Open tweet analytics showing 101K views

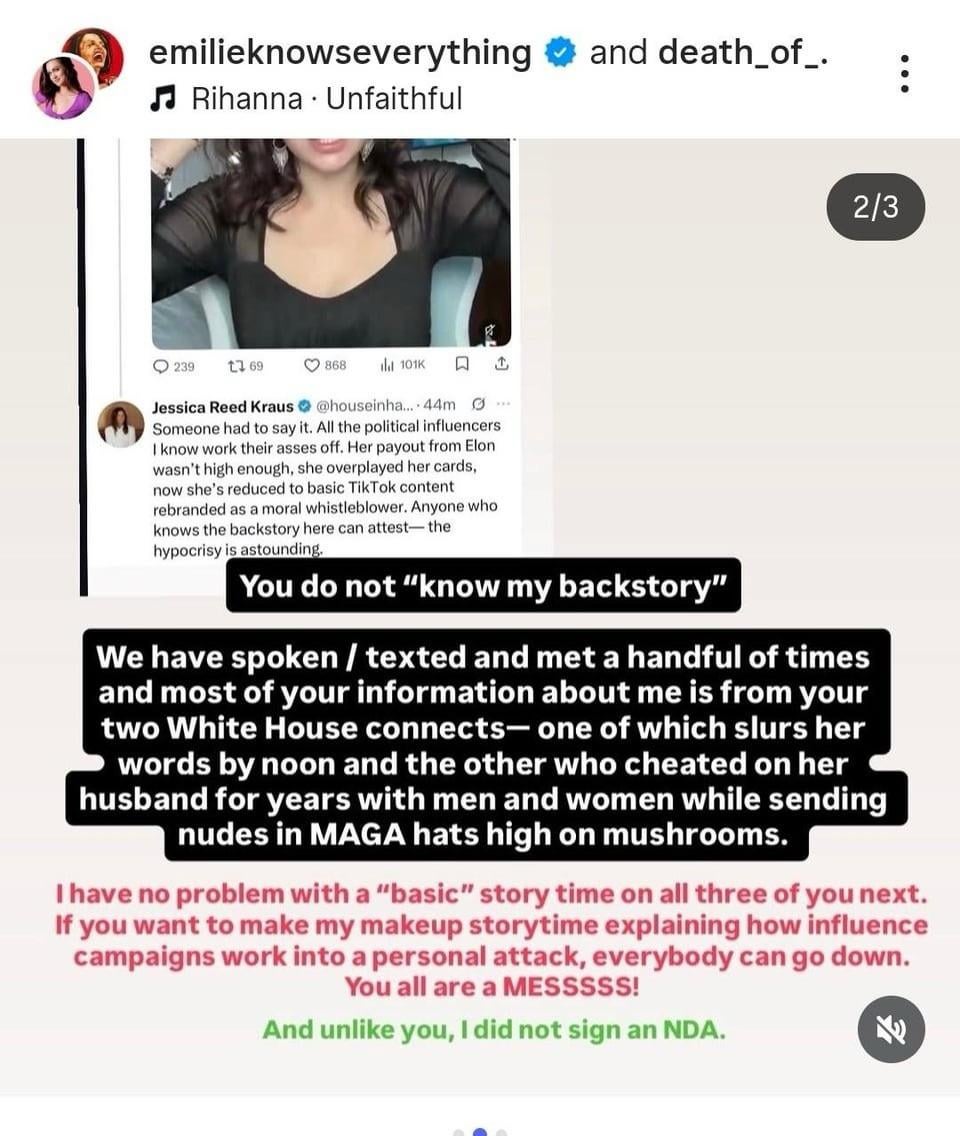[x=387, y=365]
